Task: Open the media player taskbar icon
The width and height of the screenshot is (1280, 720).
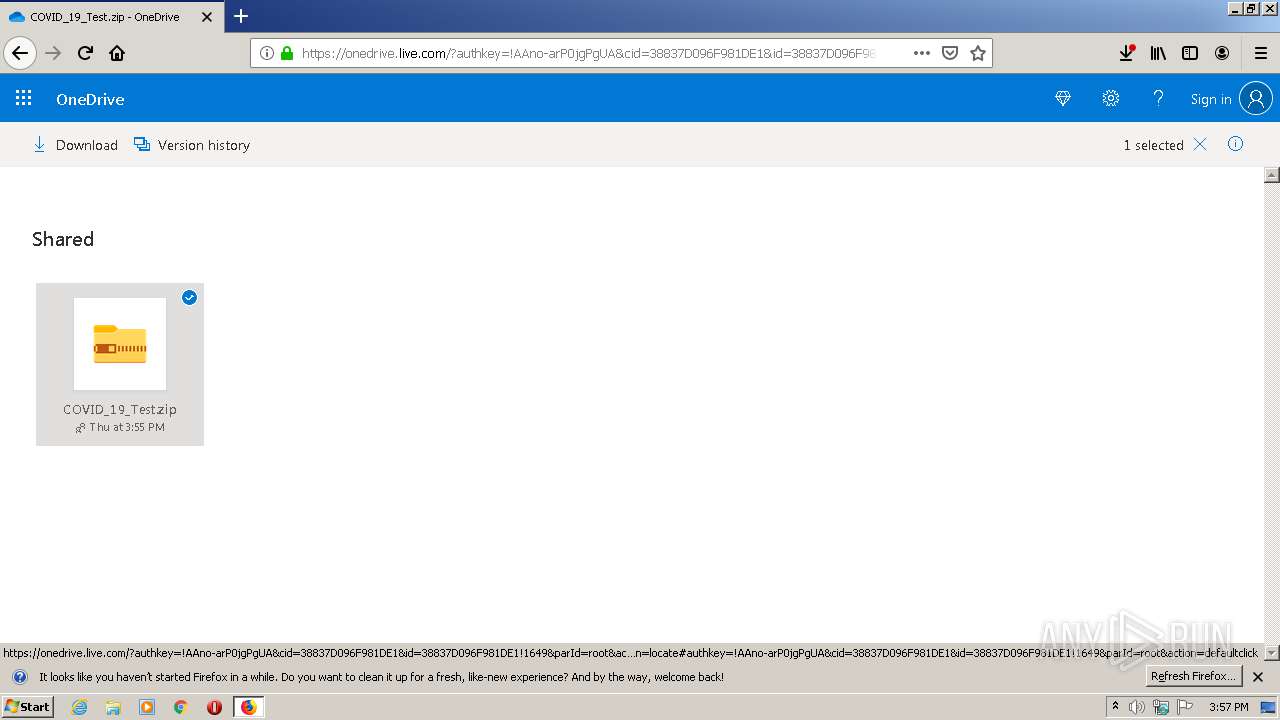Action: (147, 707)
